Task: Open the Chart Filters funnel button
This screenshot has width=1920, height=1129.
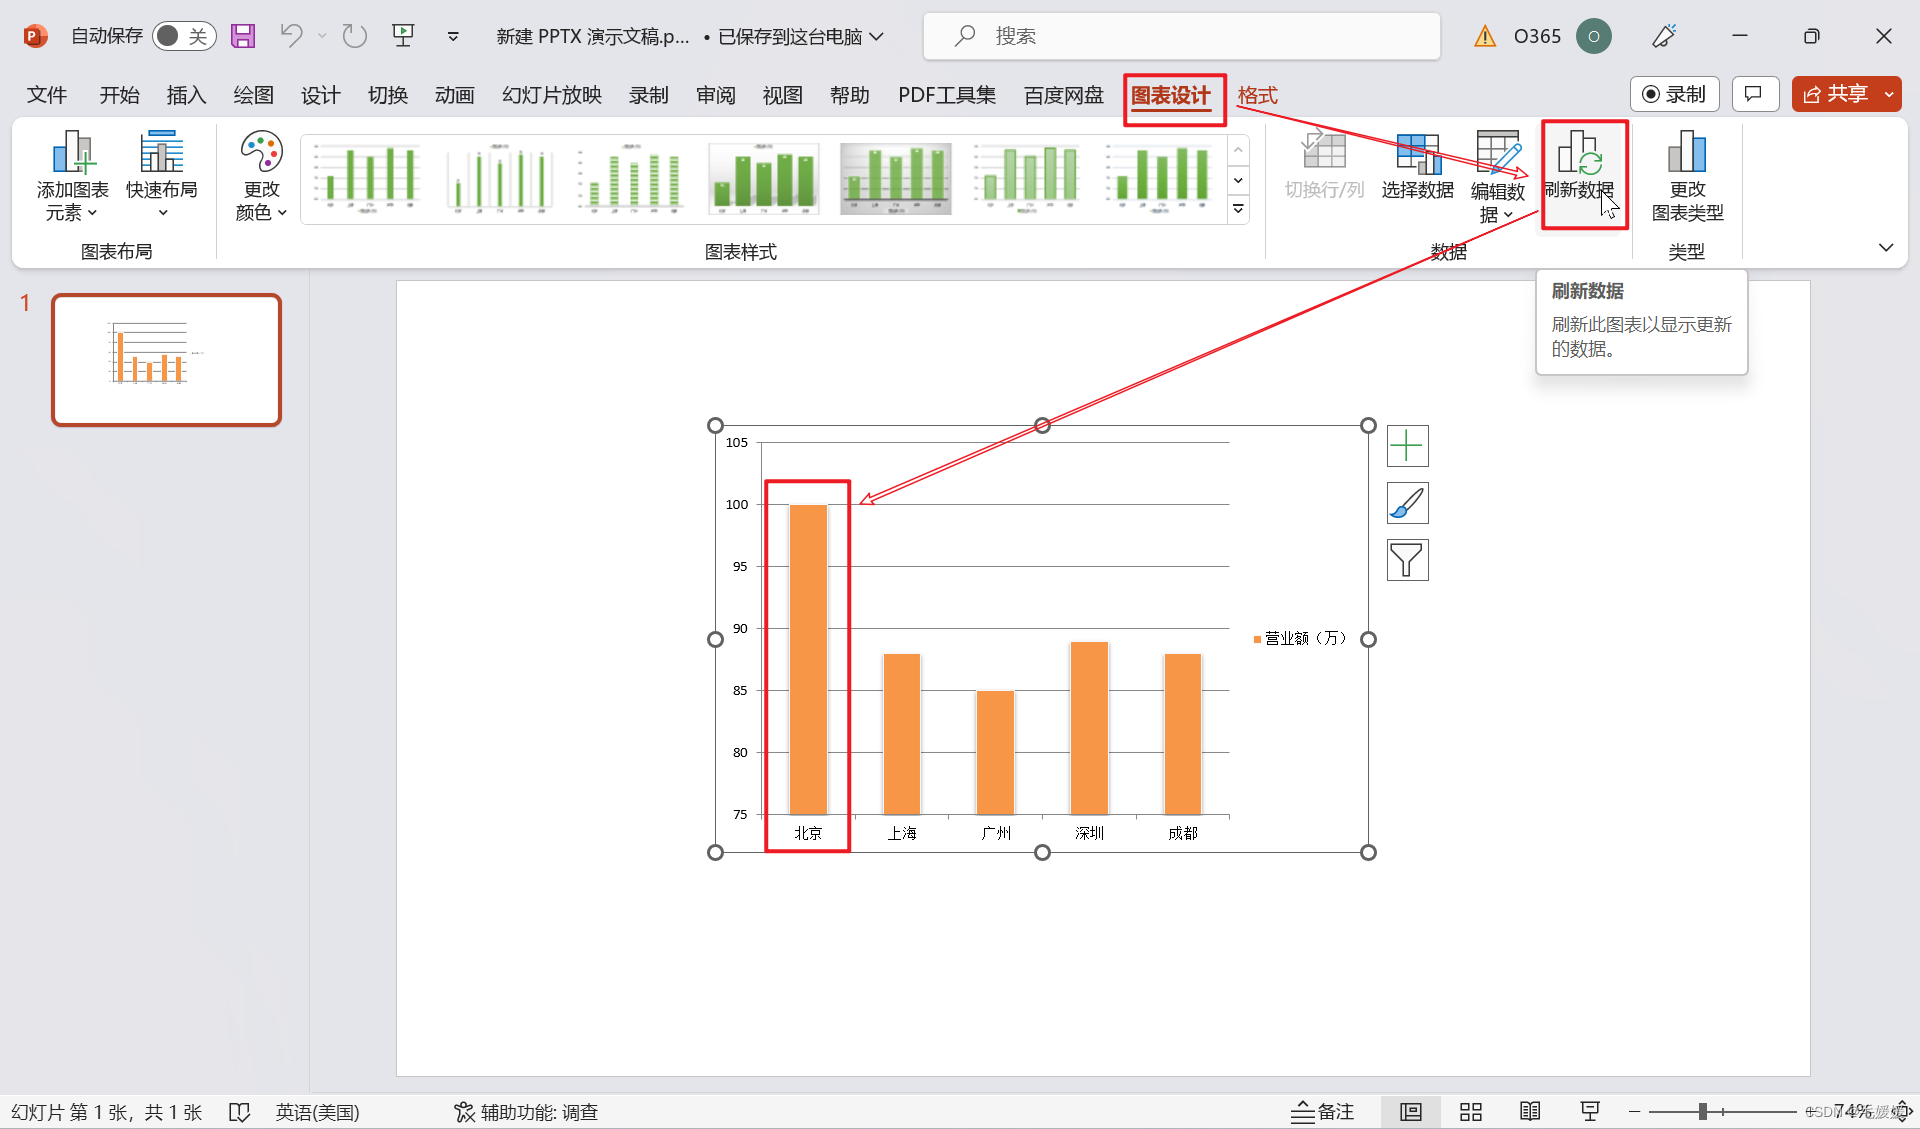Action: (1407, 560)
